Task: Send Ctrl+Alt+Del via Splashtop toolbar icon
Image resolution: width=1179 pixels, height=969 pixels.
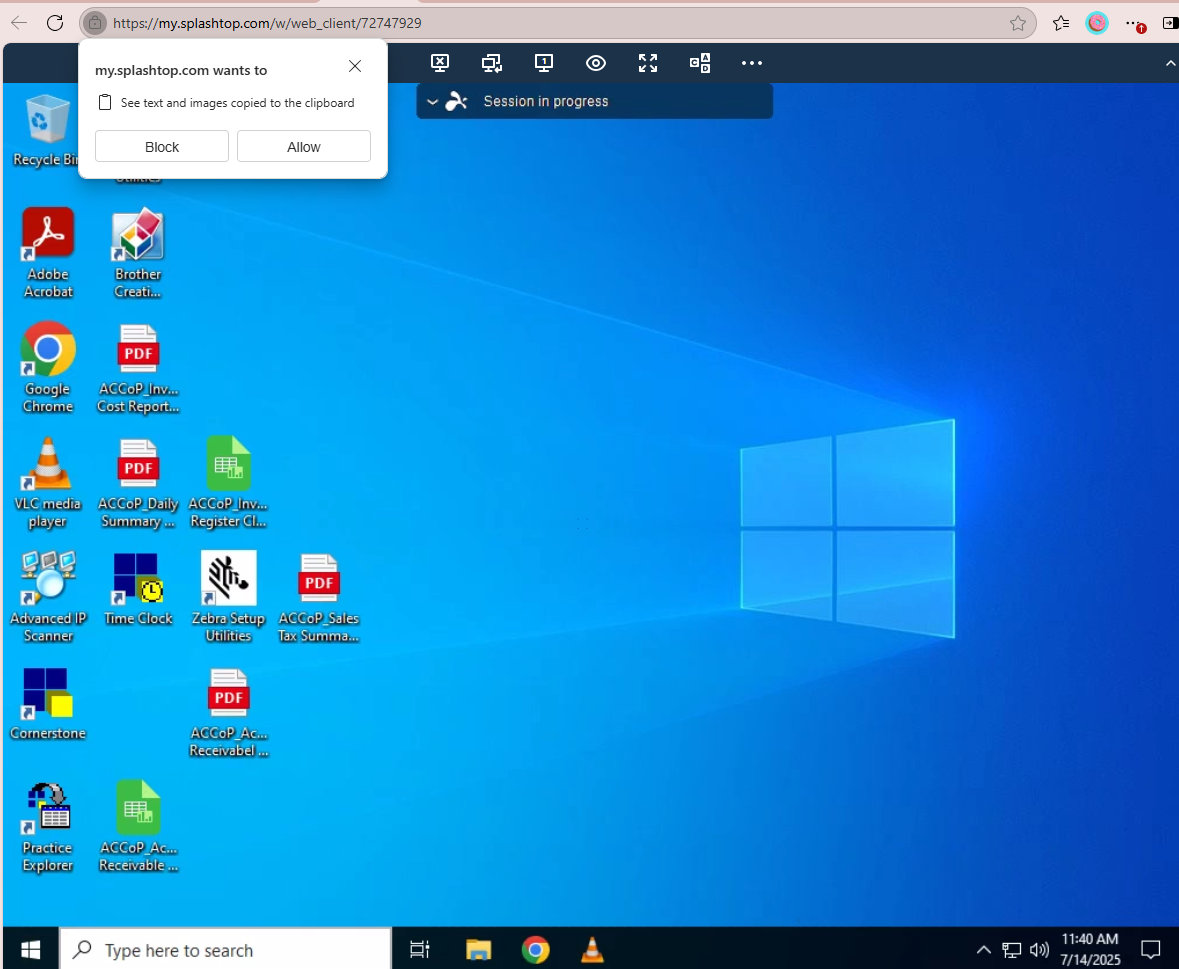Action: pyautogui.click(x=700, y=63)
